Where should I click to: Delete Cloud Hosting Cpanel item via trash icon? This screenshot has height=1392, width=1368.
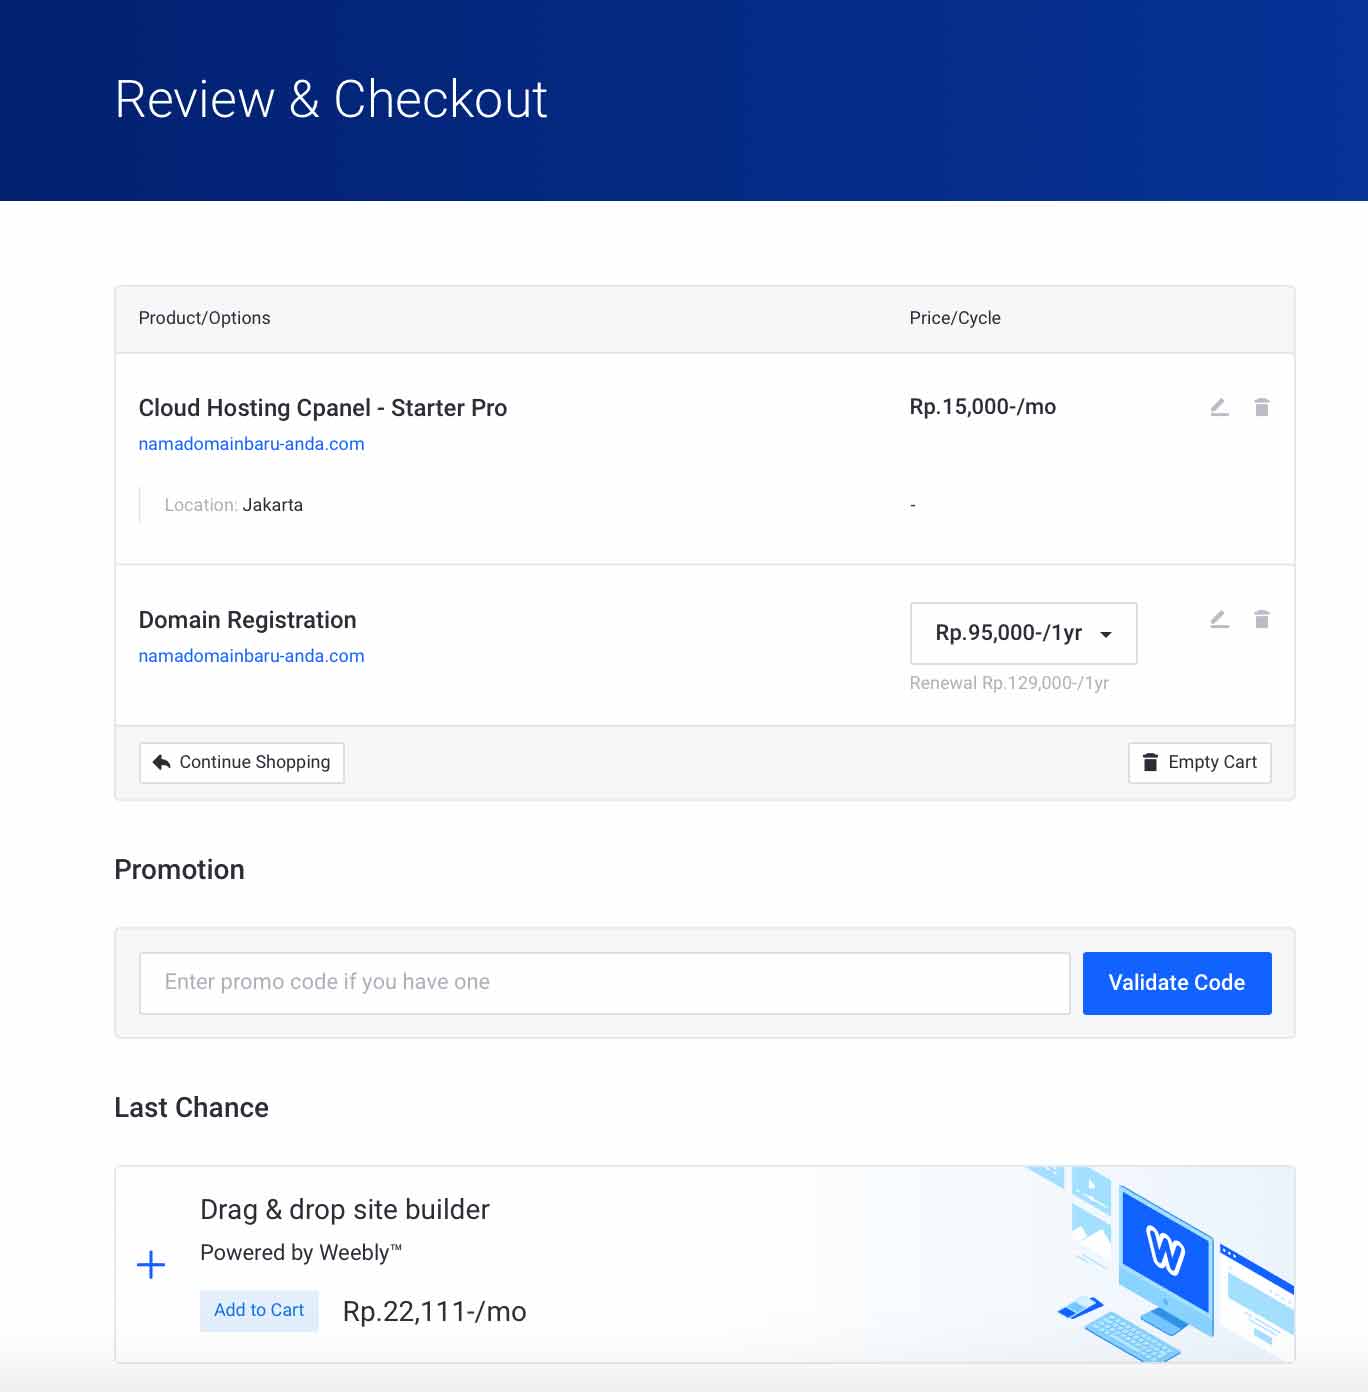pyautogui.click(x=1261, y=407)
